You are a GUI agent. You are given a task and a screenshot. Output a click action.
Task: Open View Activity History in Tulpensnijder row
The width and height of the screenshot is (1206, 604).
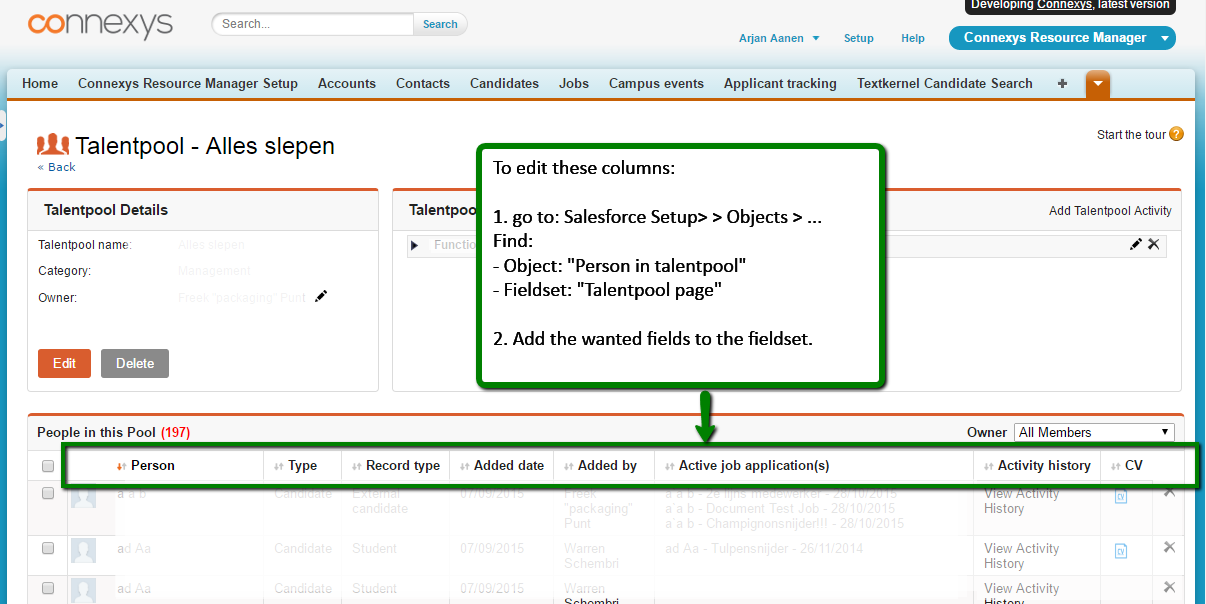click(x=1021, y=556)
